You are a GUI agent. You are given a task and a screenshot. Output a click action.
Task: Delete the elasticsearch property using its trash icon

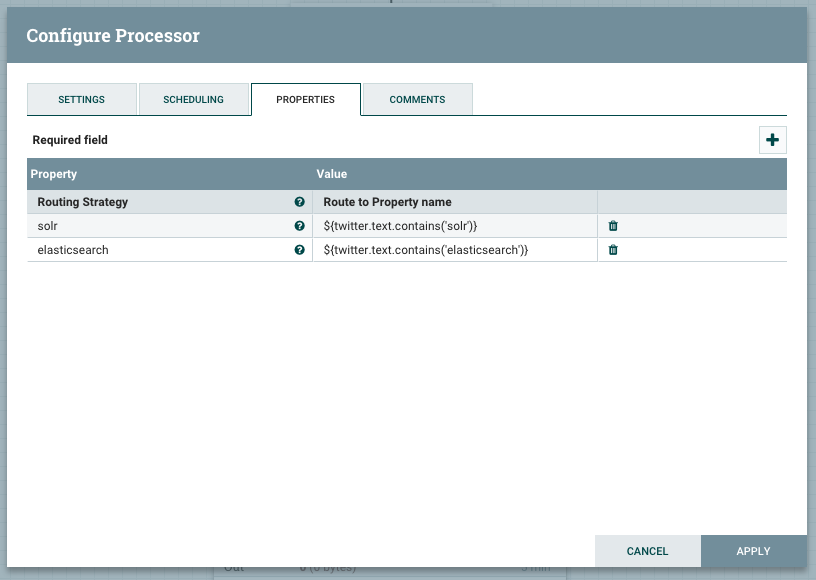(x=612, y=250)
